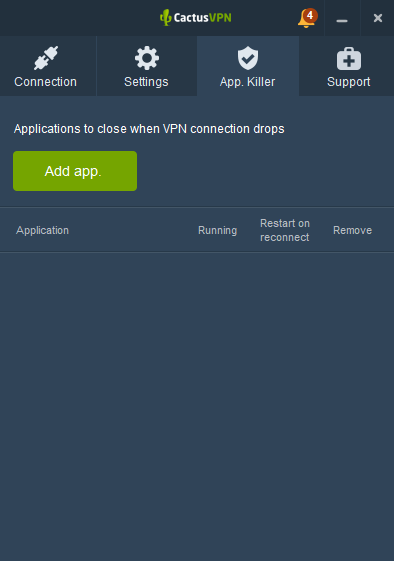Go to the Support tab
Screen dimensions: 394x561
[347, 66]
